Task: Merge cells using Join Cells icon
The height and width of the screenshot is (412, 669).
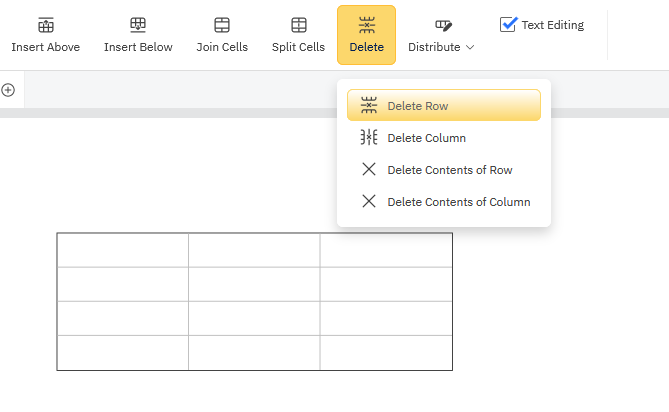Action: [222, 25]
